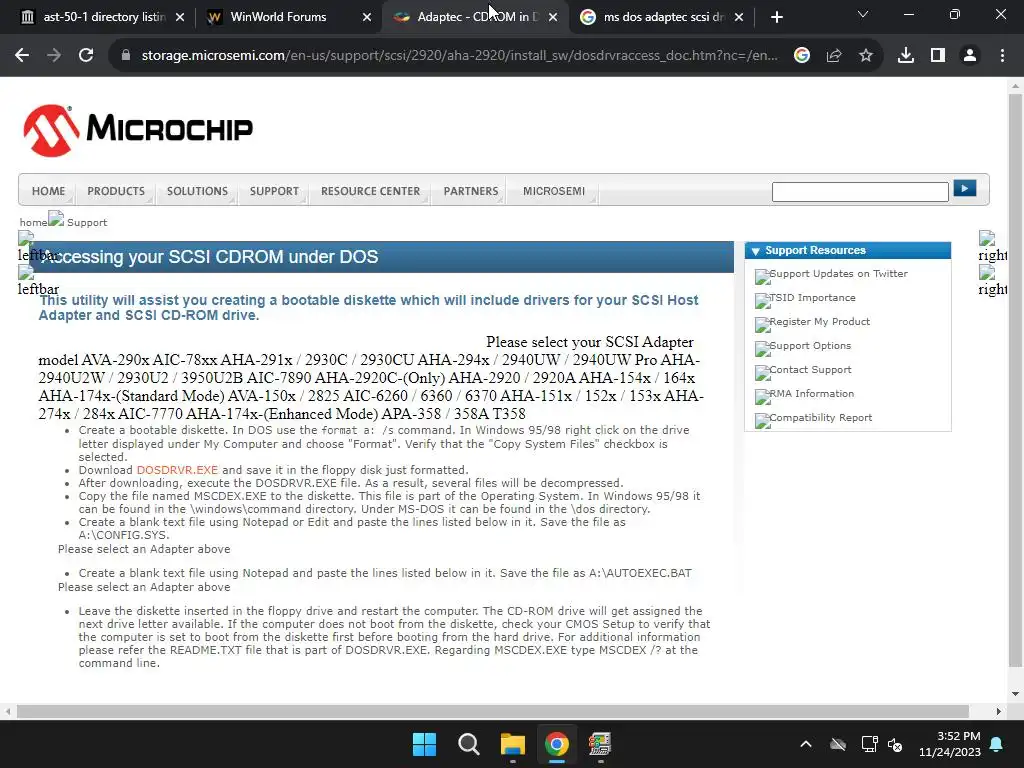Image resolution: width=1024 pixels, height=768 pixels.
Task: Click the home breadcrumb link
Action: coord(33,222)
